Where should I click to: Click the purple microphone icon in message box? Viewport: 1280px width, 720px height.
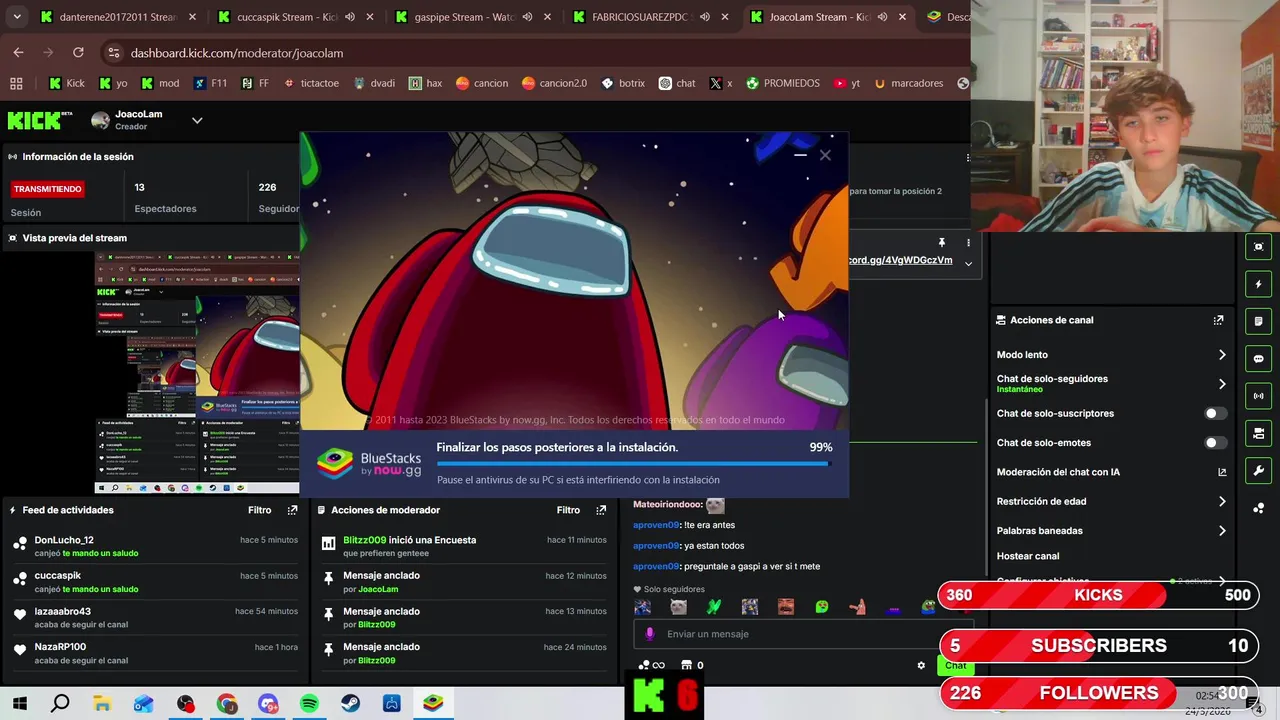[649, 634]
